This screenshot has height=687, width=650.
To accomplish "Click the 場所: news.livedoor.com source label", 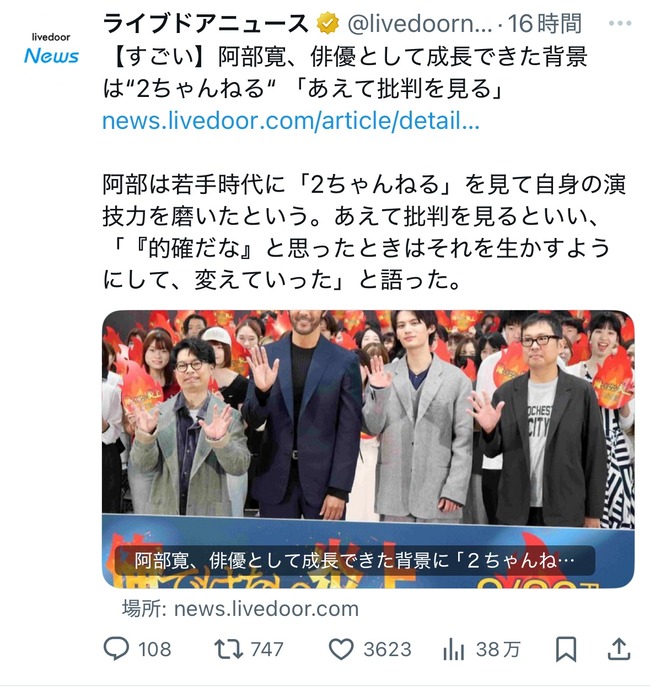I will [x=240, y=609].
